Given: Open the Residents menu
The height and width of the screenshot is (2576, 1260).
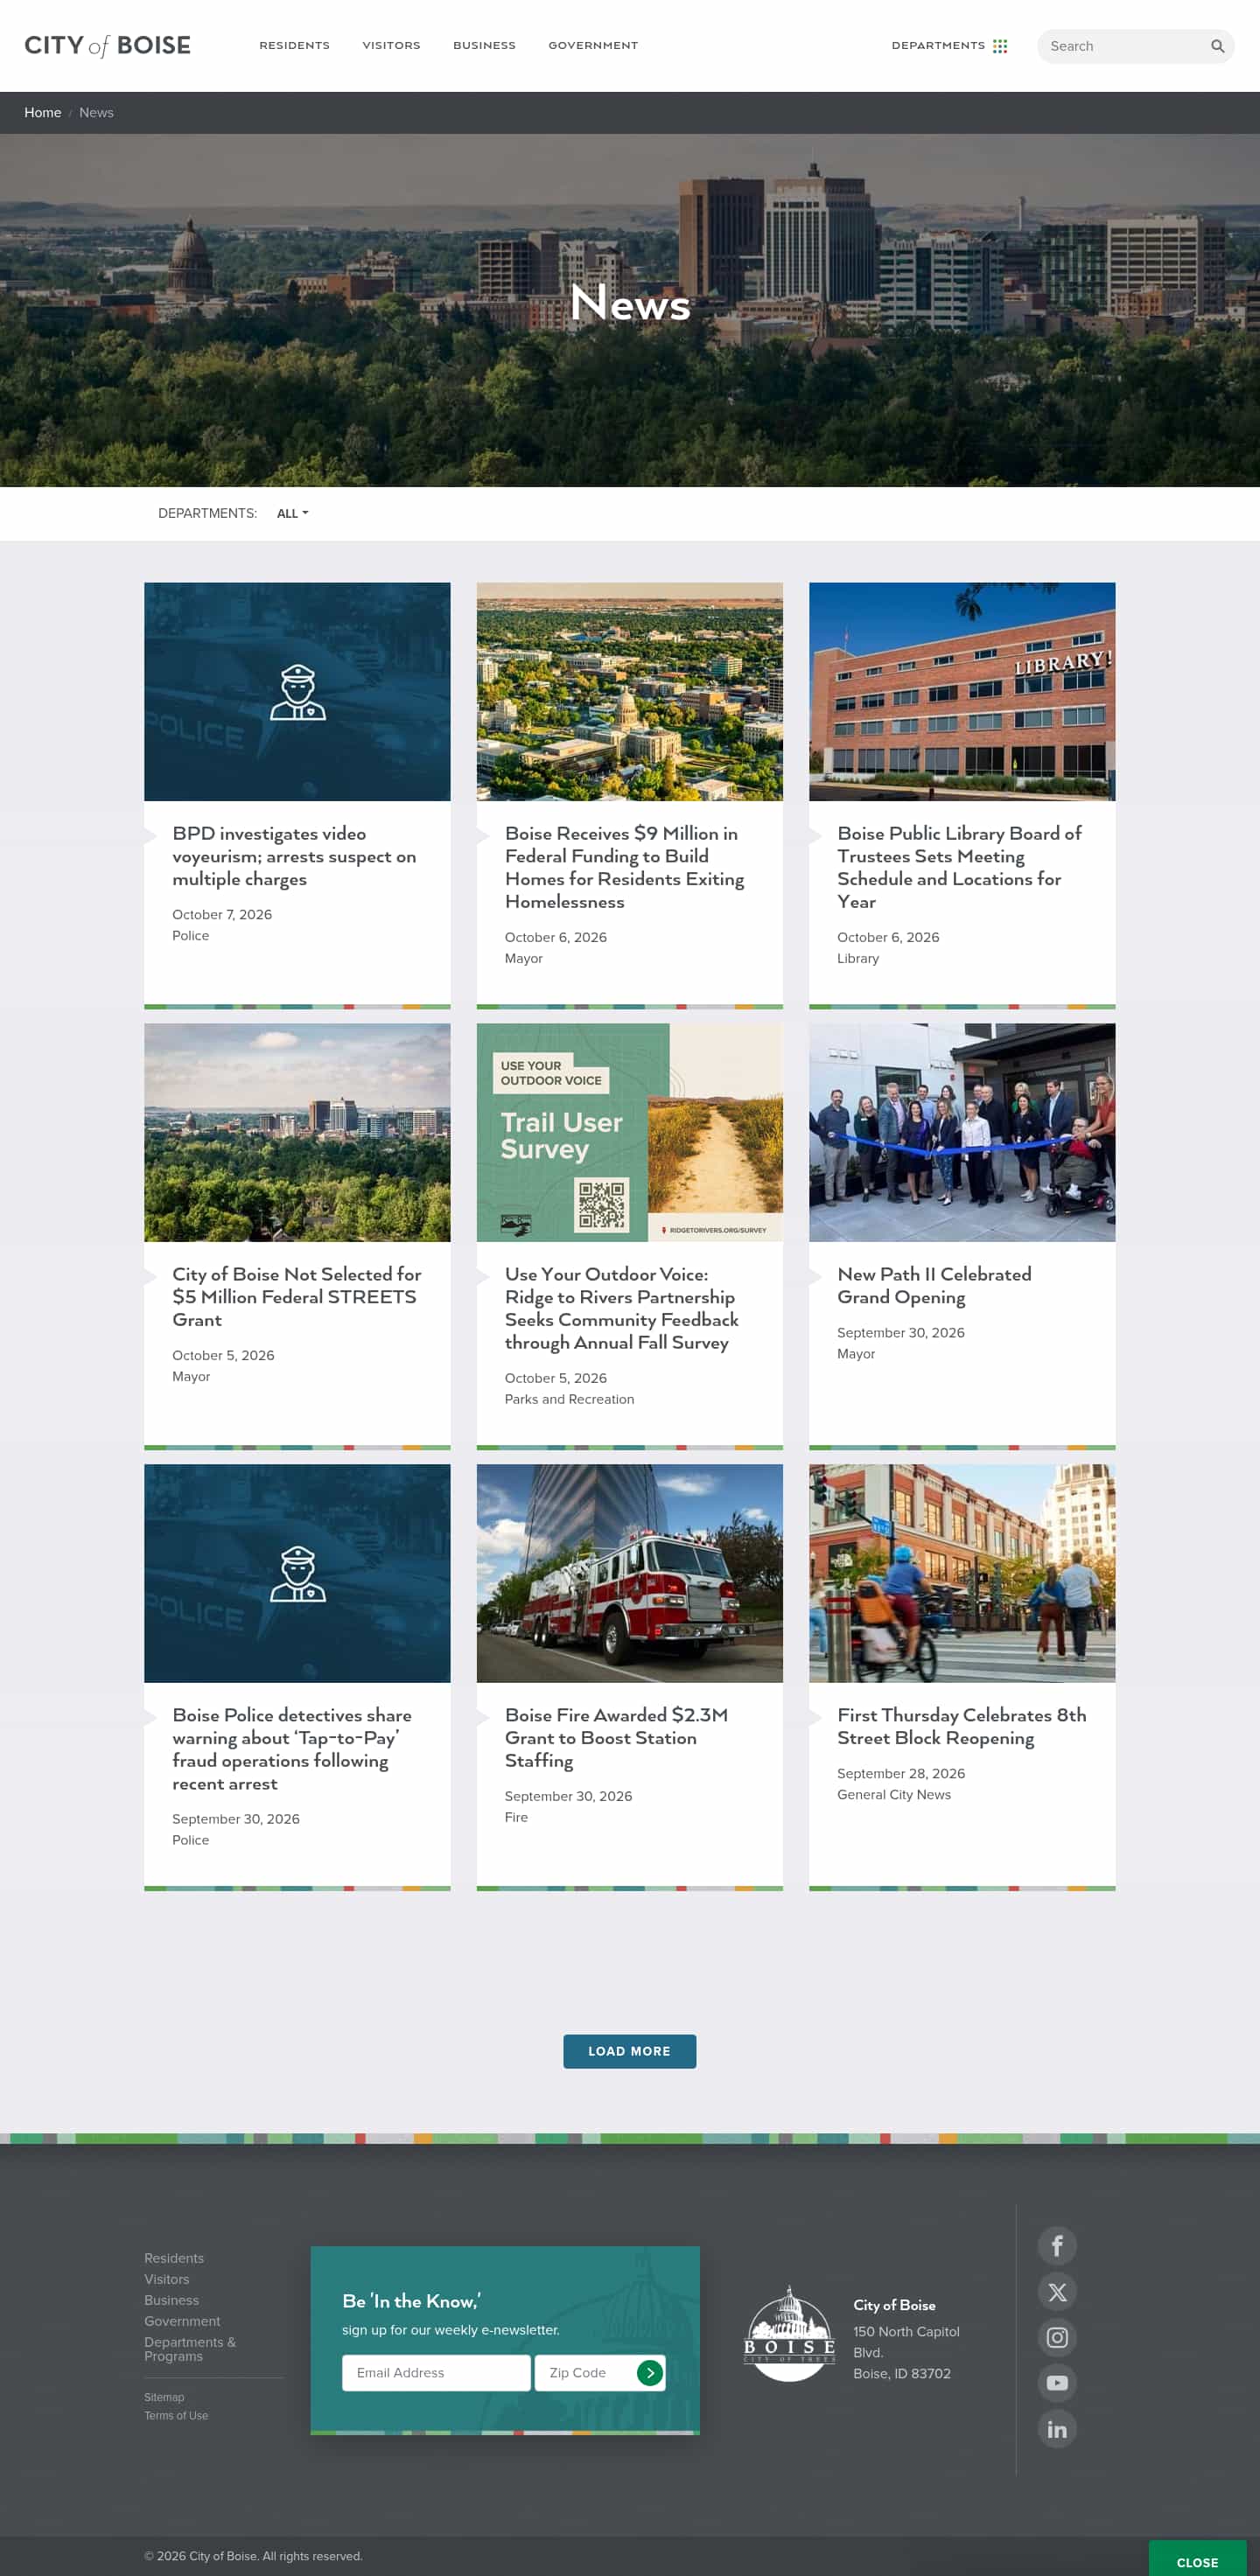Looking at the screenshot, I should click(294, 46).
